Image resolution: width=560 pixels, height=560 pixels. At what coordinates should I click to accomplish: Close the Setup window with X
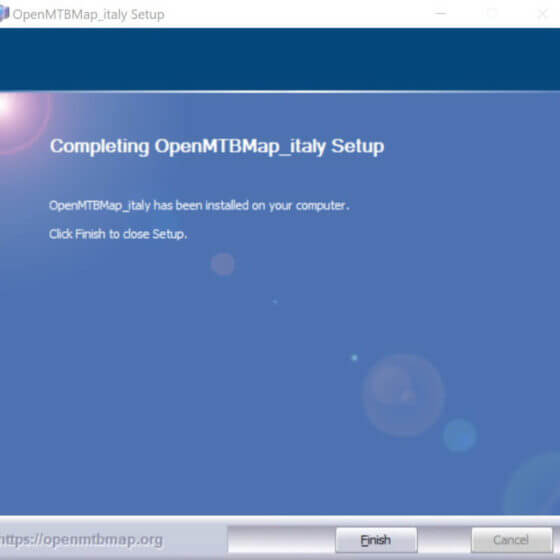coord(542,14)
